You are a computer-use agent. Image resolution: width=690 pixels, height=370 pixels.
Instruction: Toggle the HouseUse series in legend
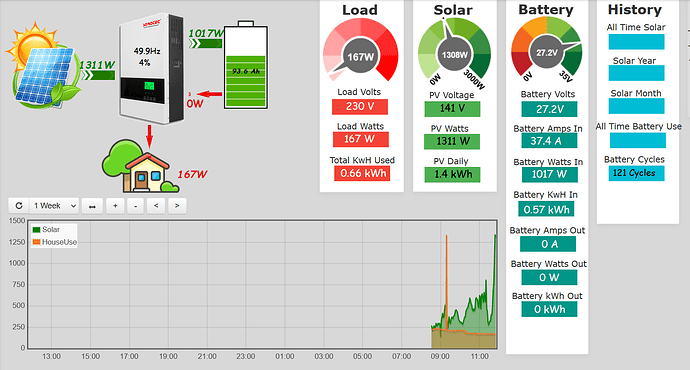coord(55,242)
